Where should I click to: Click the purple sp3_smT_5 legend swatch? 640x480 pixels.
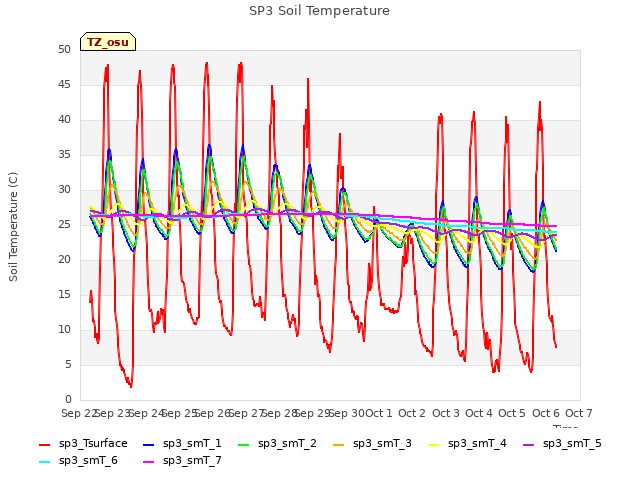pyautogui.click(x=529, y=444)
